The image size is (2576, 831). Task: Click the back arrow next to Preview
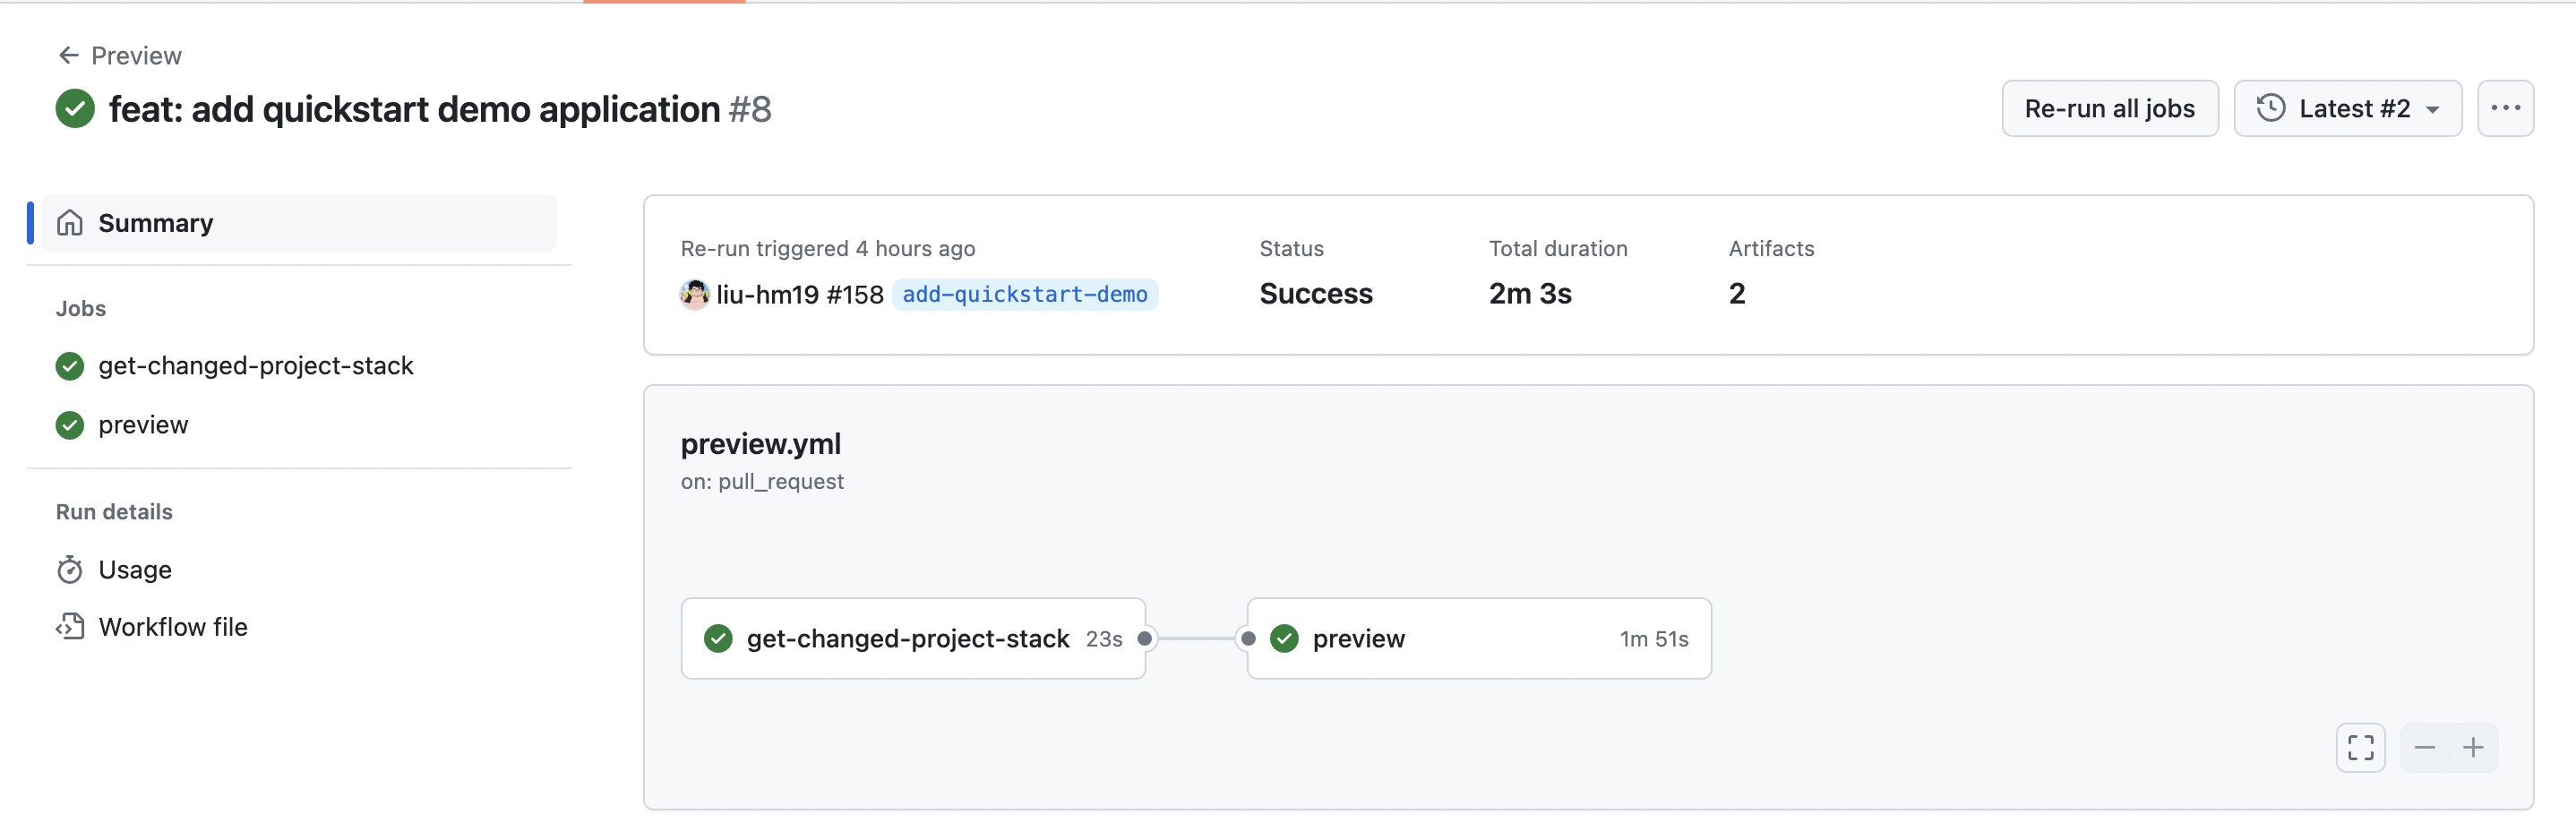(68, 55)
